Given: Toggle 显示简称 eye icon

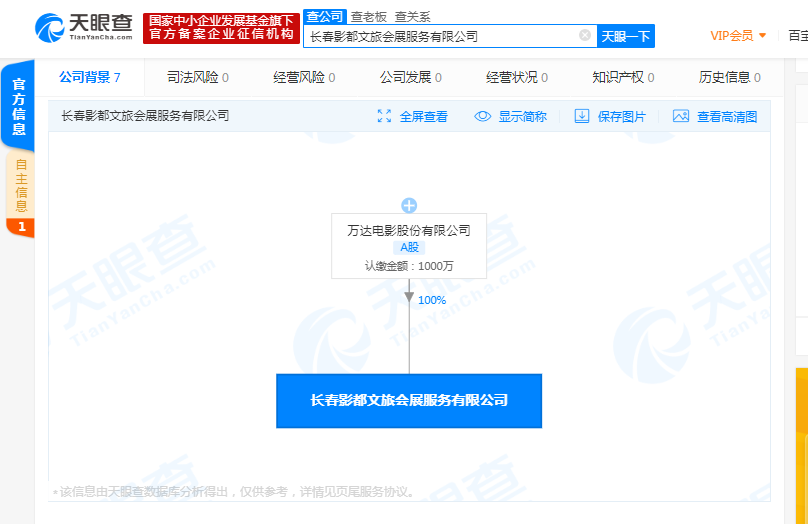Looking at the screenshot, I should point(482,116).
